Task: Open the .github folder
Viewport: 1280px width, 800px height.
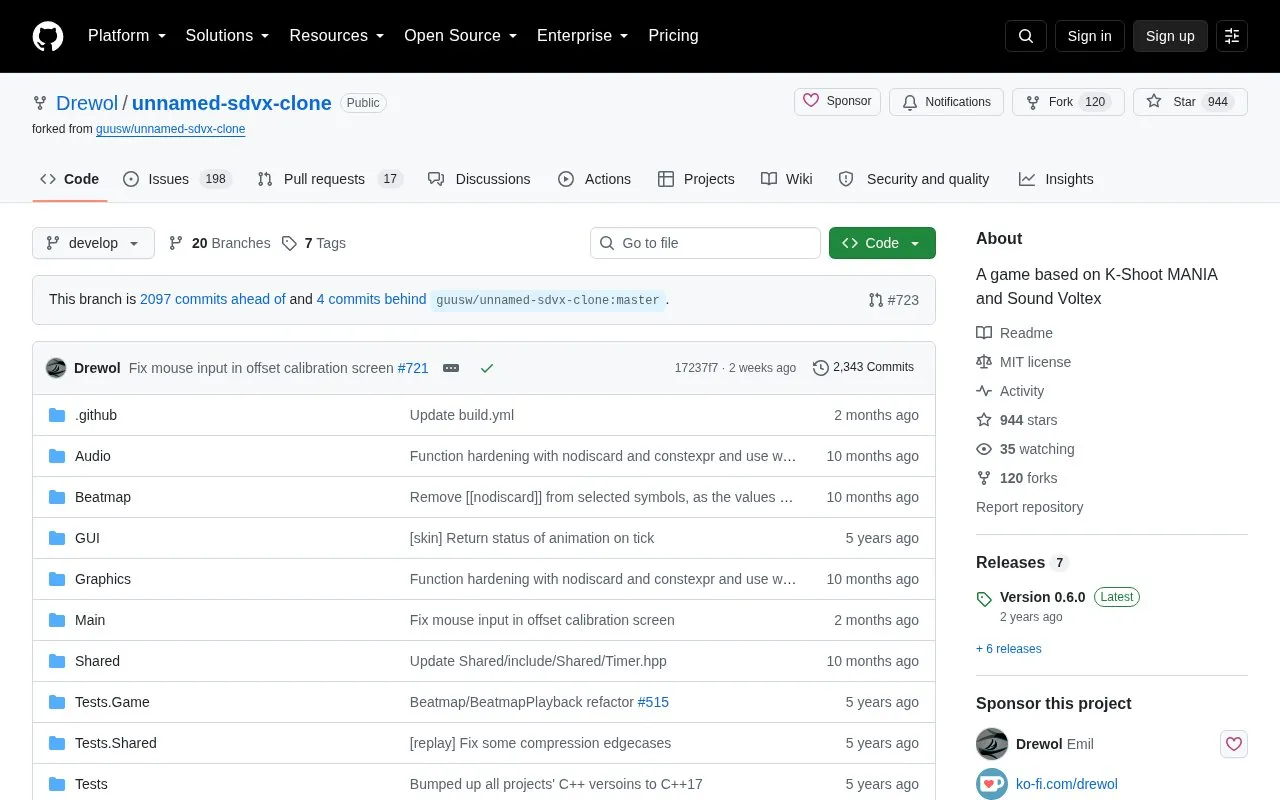Action: 96,415
